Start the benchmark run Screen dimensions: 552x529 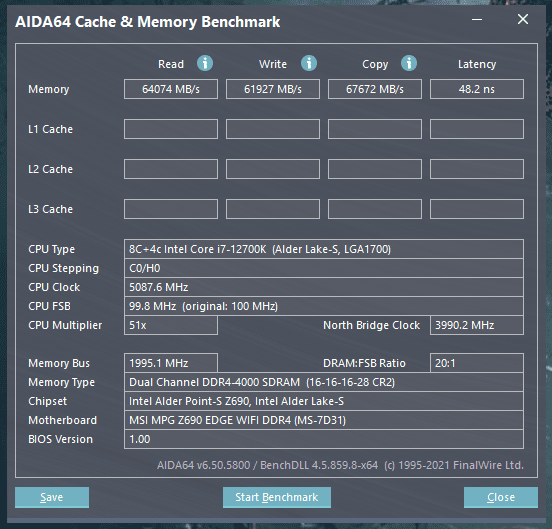click(277, 497)
